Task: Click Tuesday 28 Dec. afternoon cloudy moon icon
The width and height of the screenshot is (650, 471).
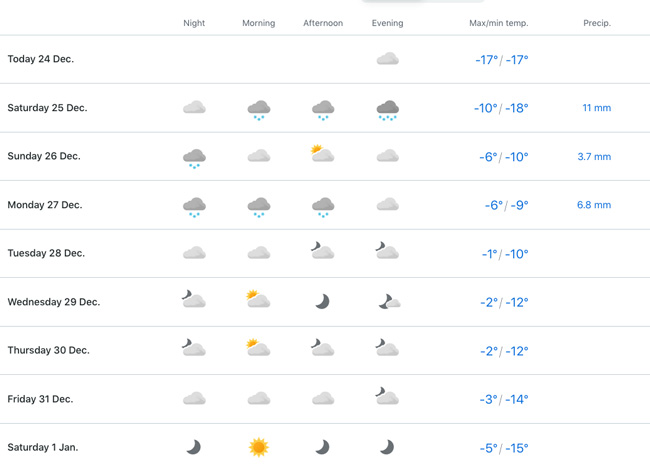Action: point(323,250)
